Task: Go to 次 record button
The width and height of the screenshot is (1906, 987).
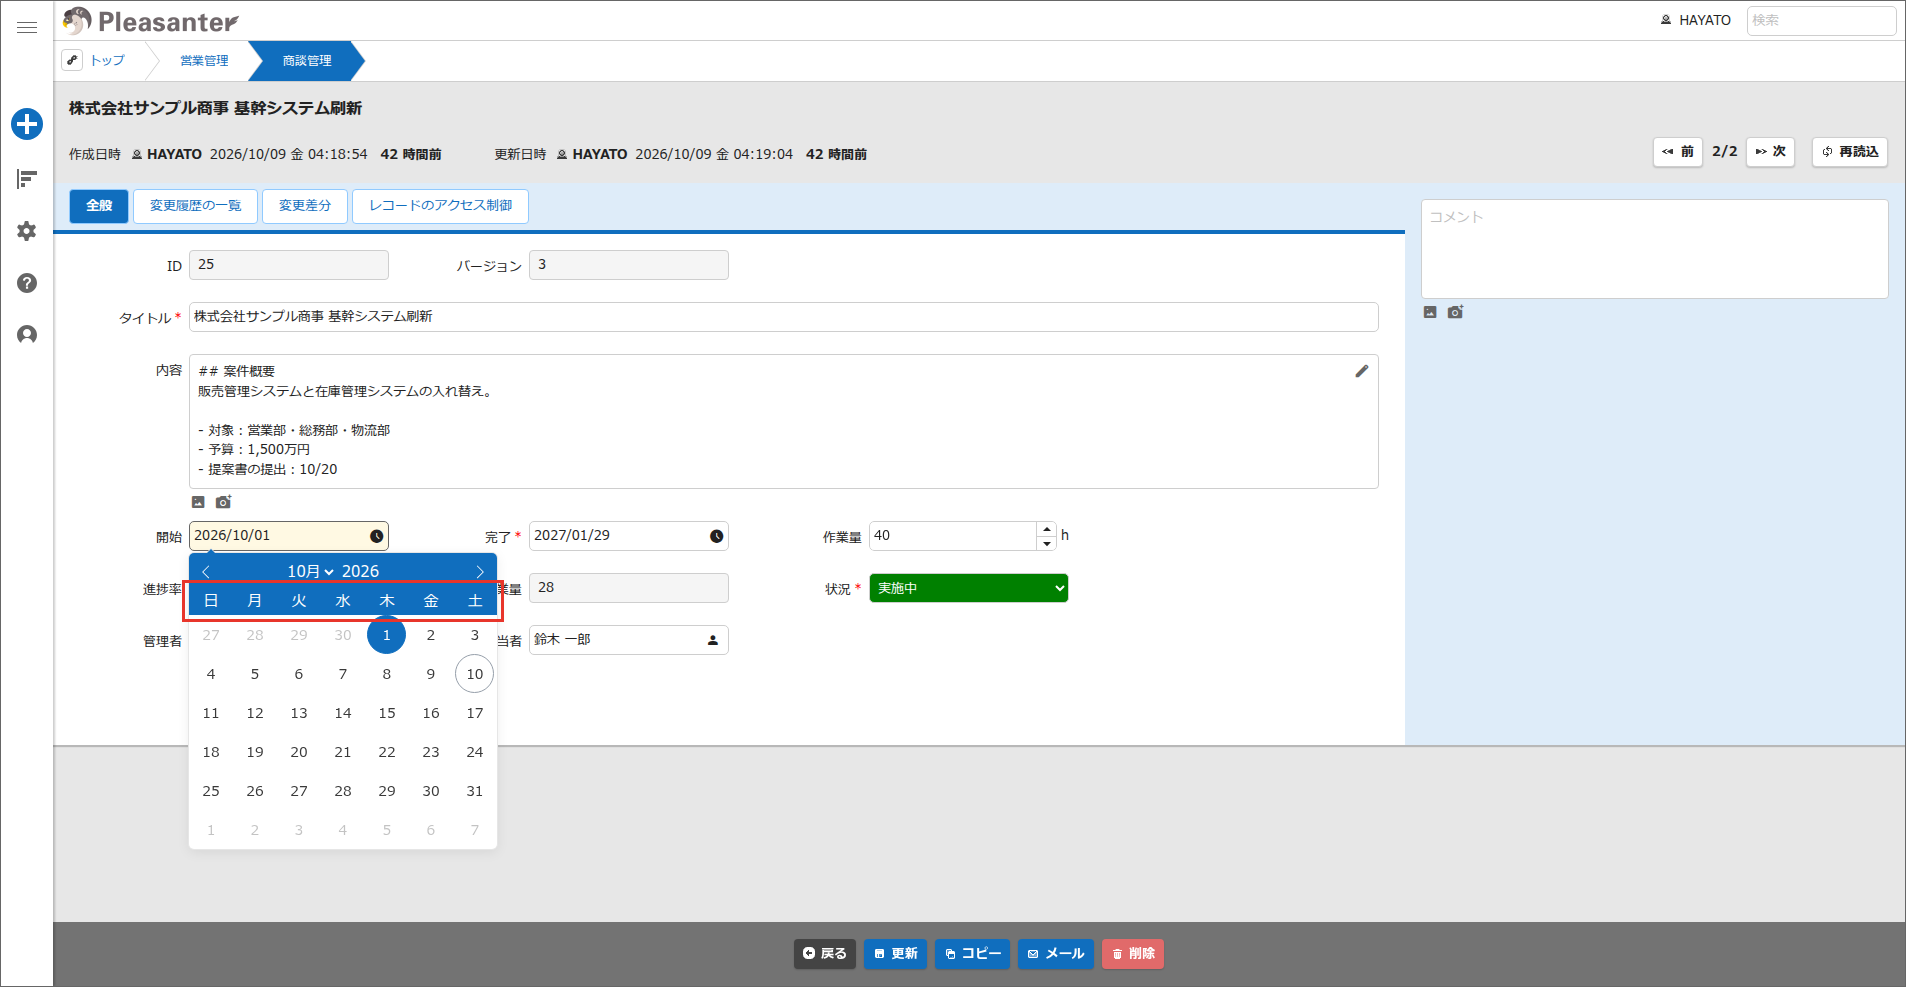Action: (1771, 152)
